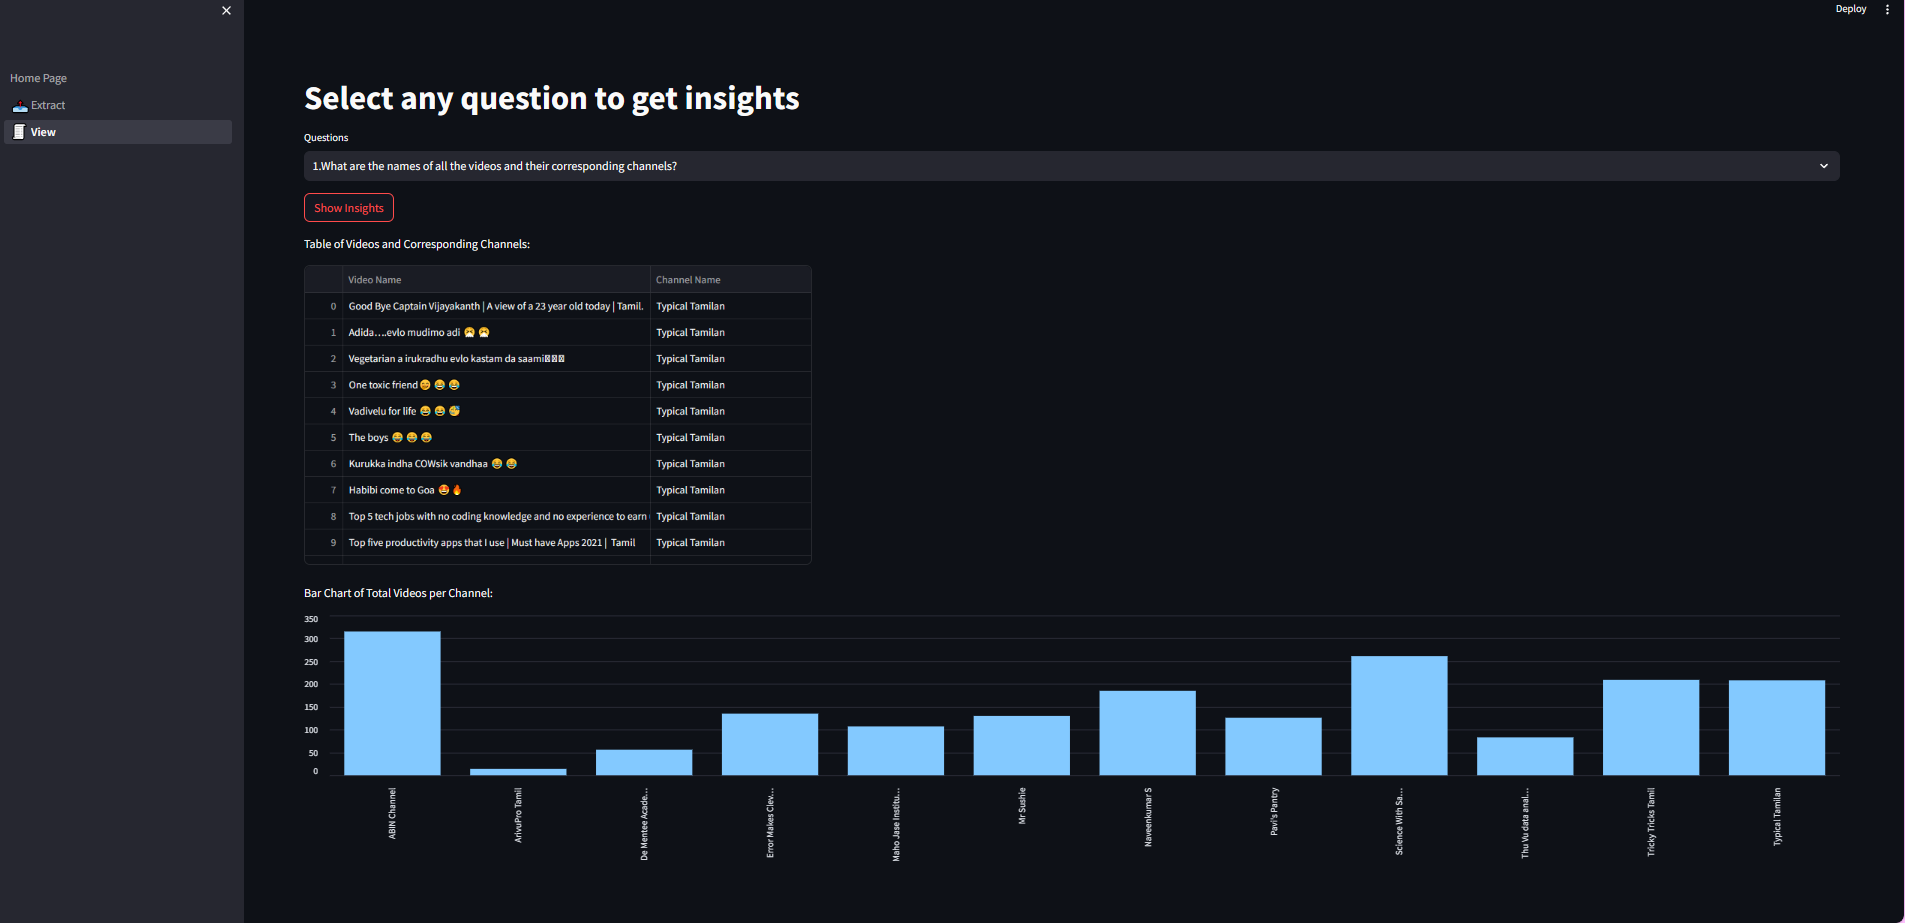1905x923 pixels.
Task: Click the Science With Sam bar in chart
Action: [1399, 715]
